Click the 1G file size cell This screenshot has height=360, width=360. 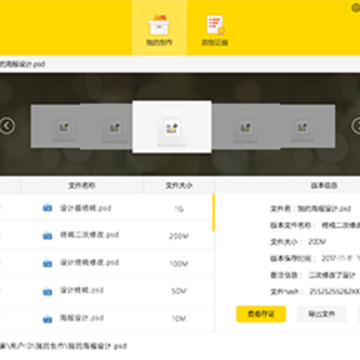coord(179,209)
